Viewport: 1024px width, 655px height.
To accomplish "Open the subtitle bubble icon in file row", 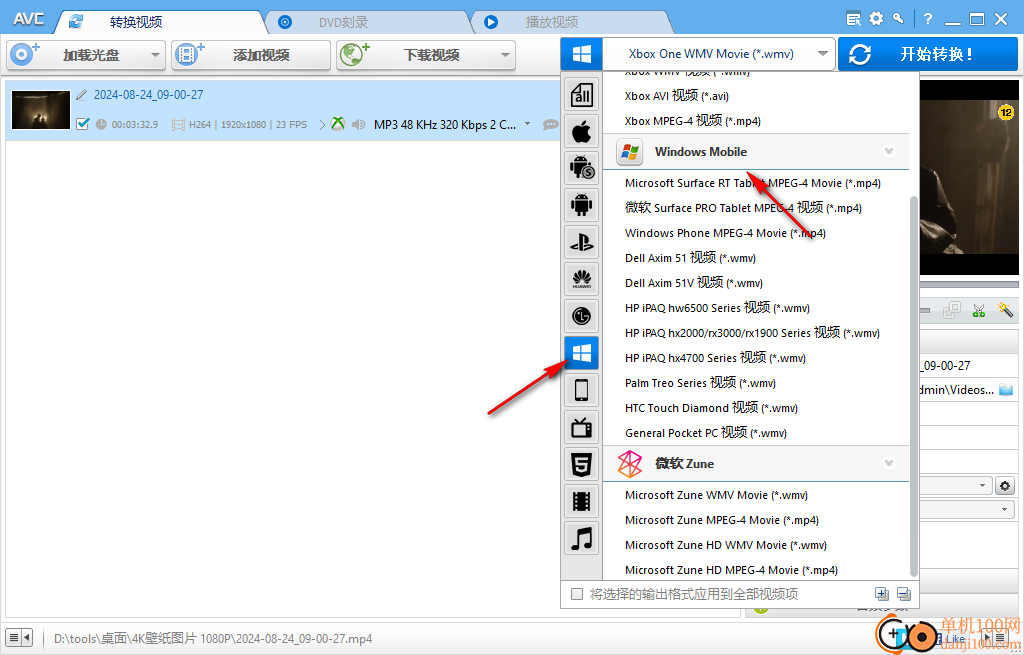I will pyautogui.click(x=551, y=124).
